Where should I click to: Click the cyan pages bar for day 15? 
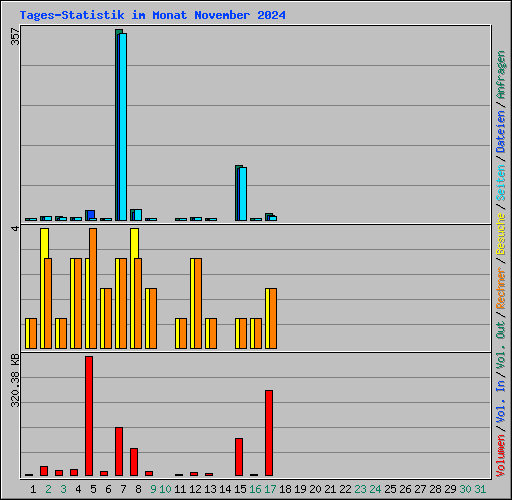point(243,194)
